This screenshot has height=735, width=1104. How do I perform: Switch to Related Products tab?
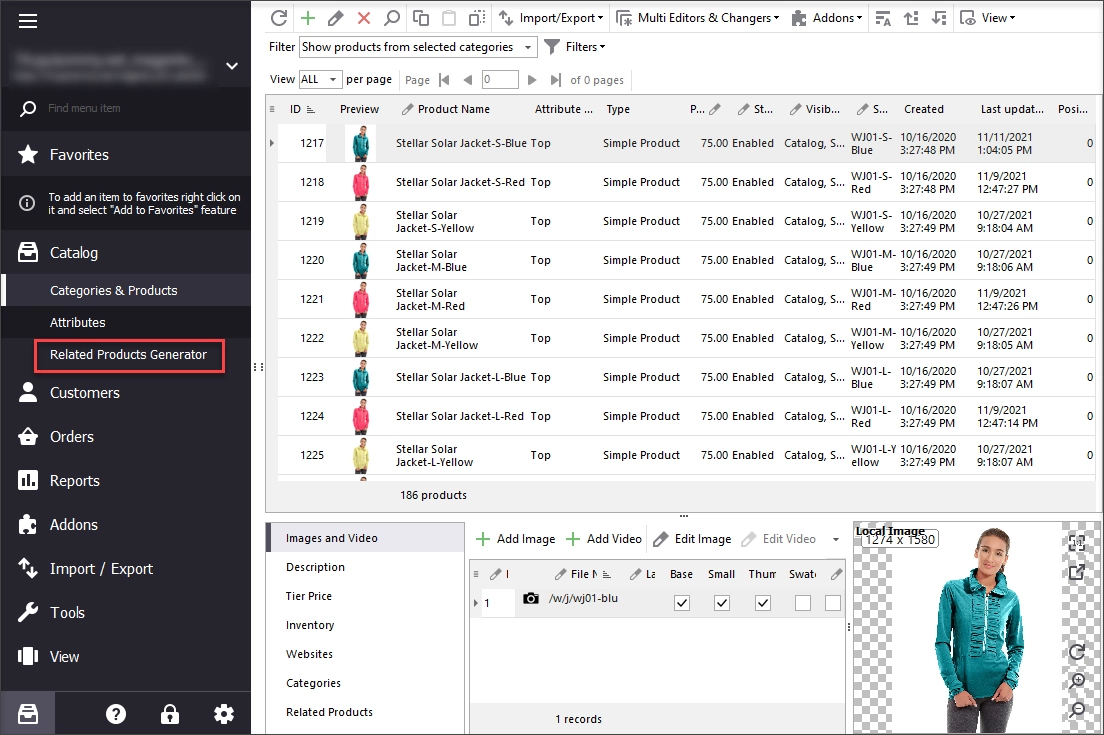[x=330, y=712]
